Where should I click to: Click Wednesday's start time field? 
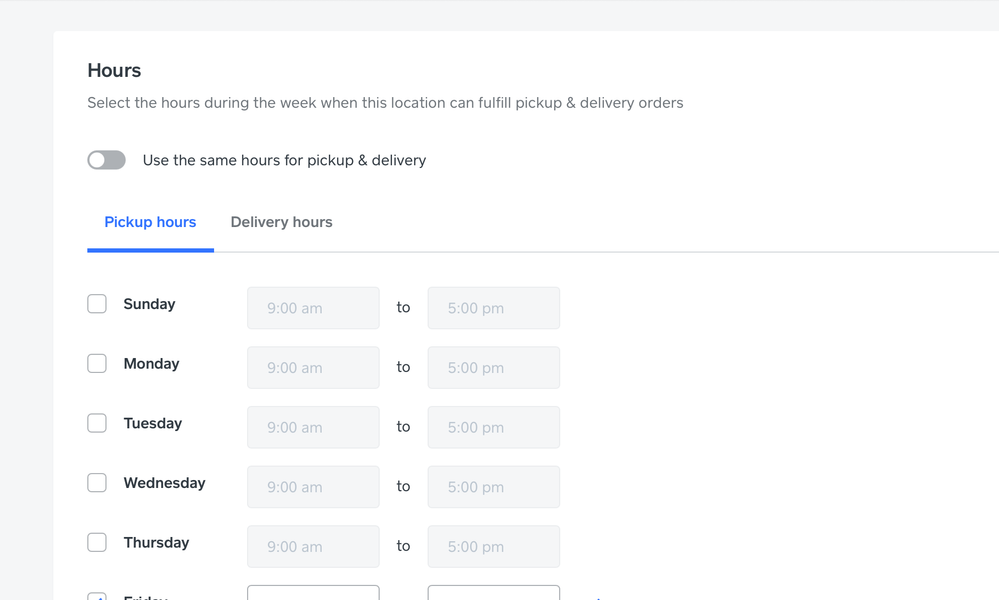tap(313, 487)
